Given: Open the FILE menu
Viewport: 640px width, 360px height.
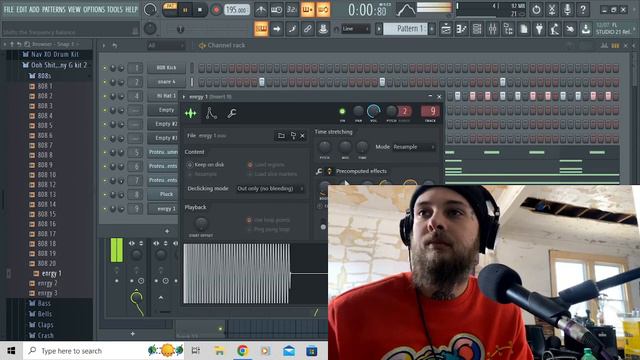Looking at the screenshot, I should (x=8, y=9).
